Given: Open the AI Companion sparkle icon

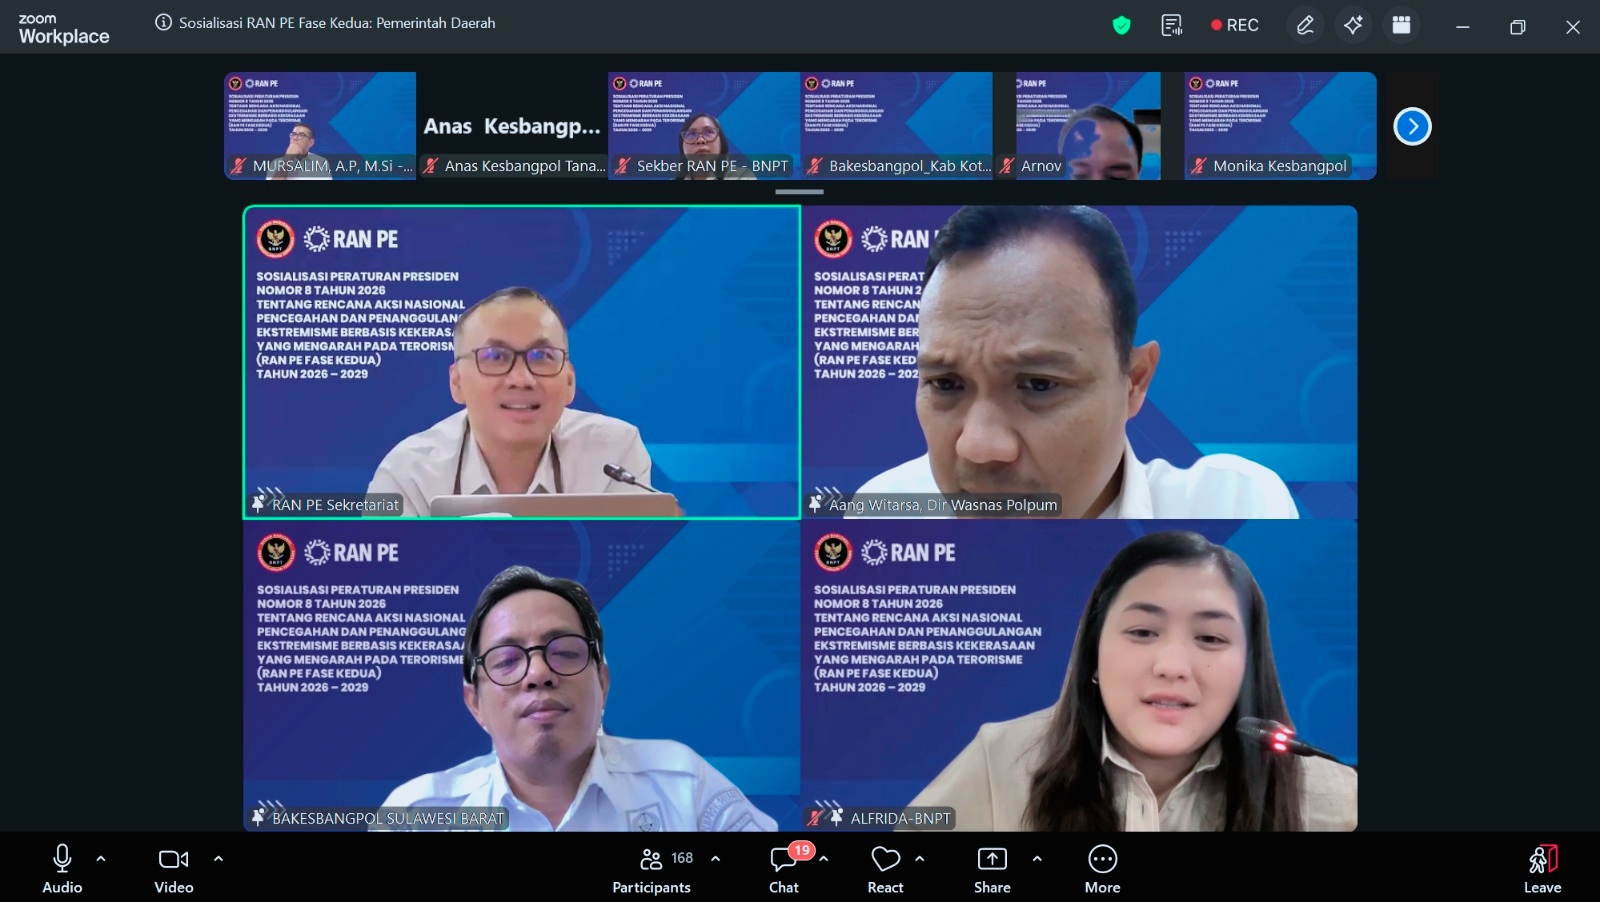Looking at the screenshot, I should pos(1353,25).
